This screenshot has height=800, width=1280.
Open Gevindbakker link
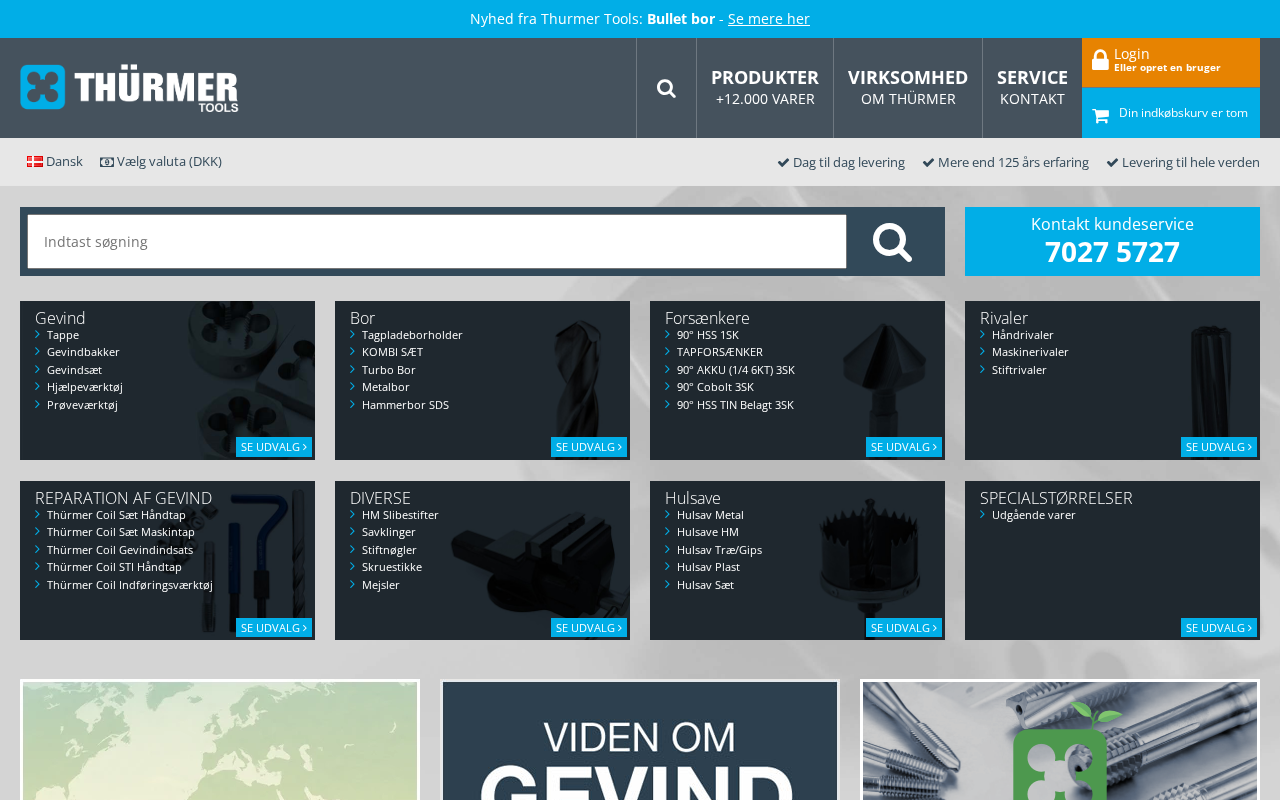(83, 352)
